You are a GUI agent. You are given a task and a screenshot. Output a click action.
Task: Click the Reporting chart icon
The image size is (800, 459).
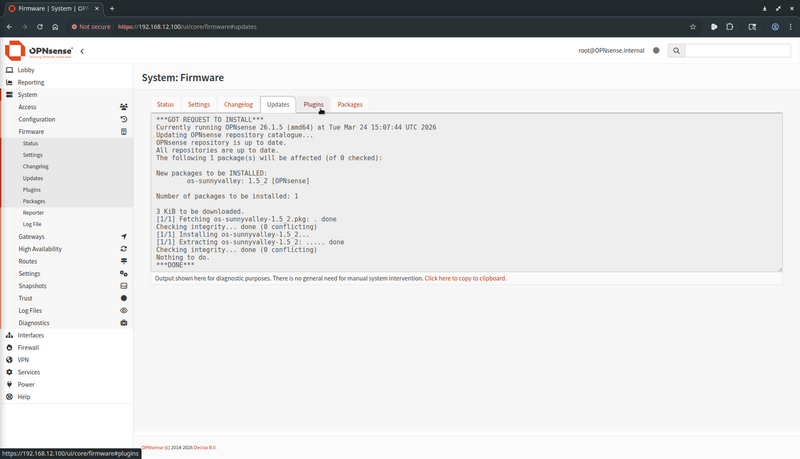point(9,82)
